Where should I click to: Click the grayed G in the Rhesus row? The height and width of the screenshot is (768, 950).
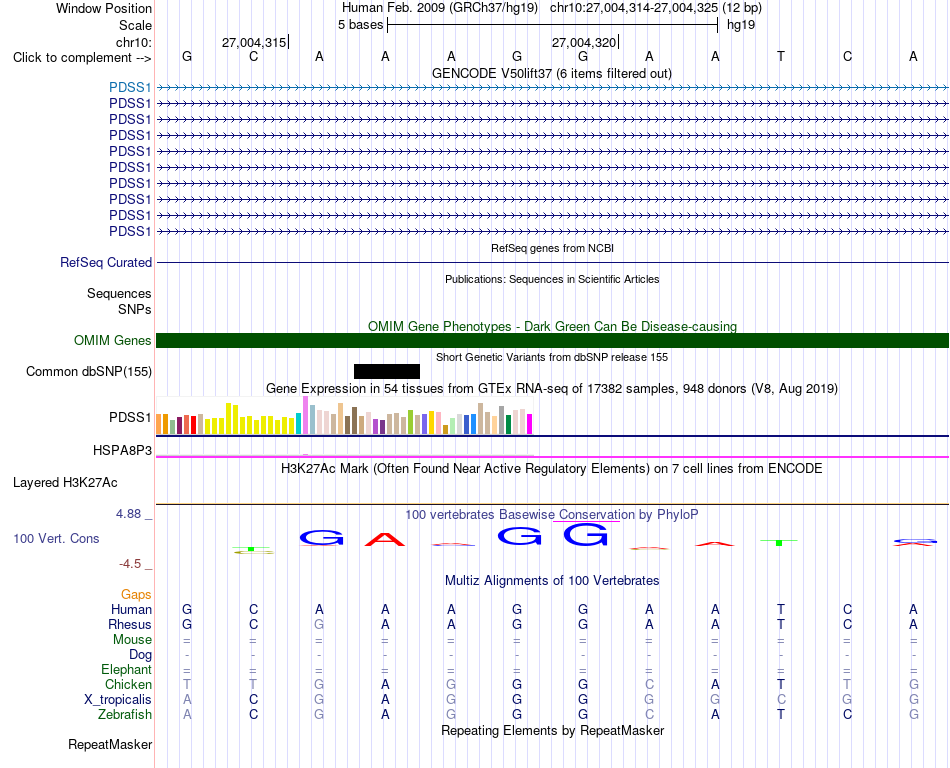[319, 624]
